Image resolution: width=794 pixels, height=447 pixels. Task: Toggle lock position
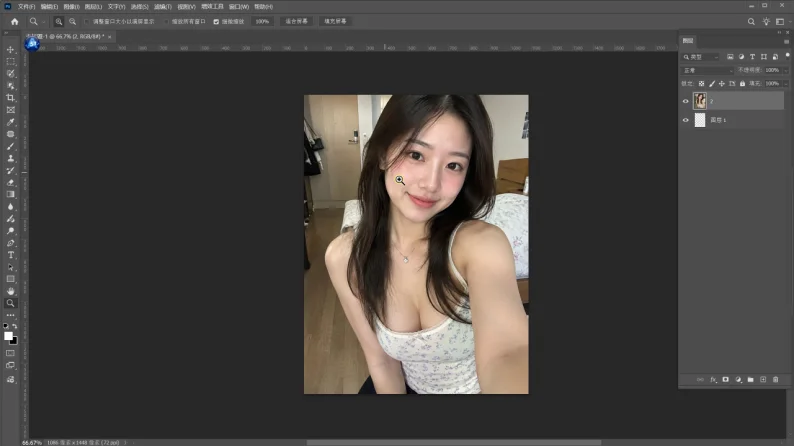click(x=722, y=84)
